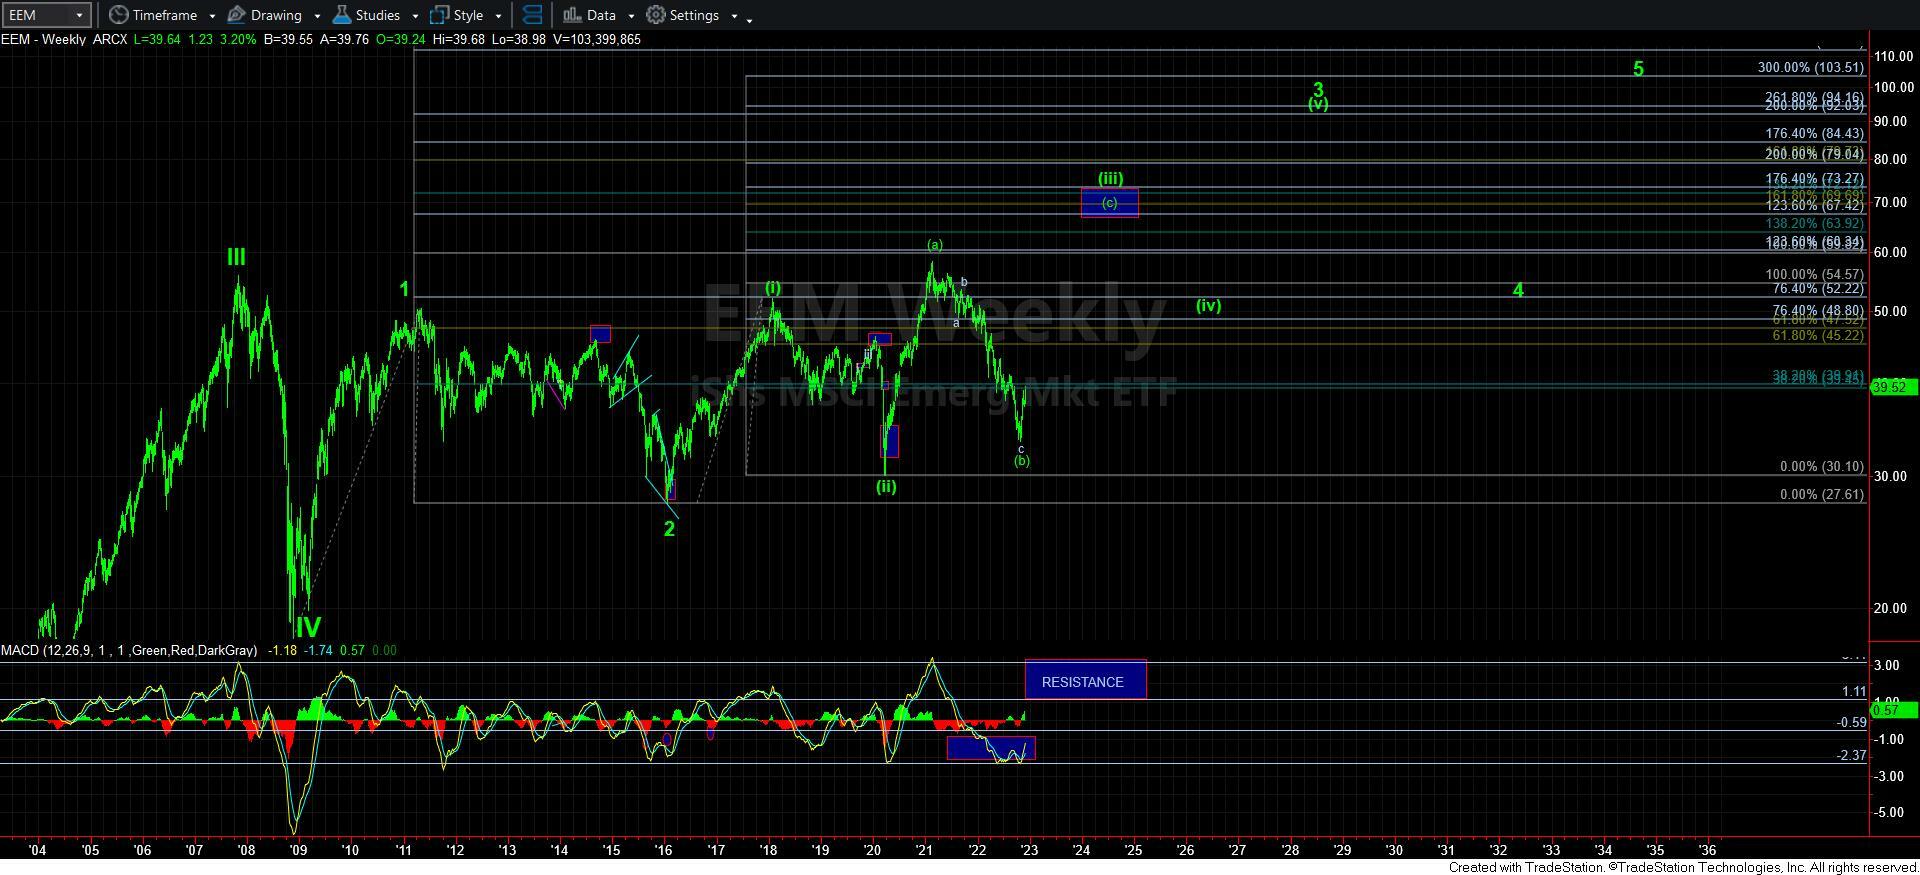Click the '0.00% (30.10)' Fibonacci level
Screen dimensions: 1920x875
coord(1822,467)
